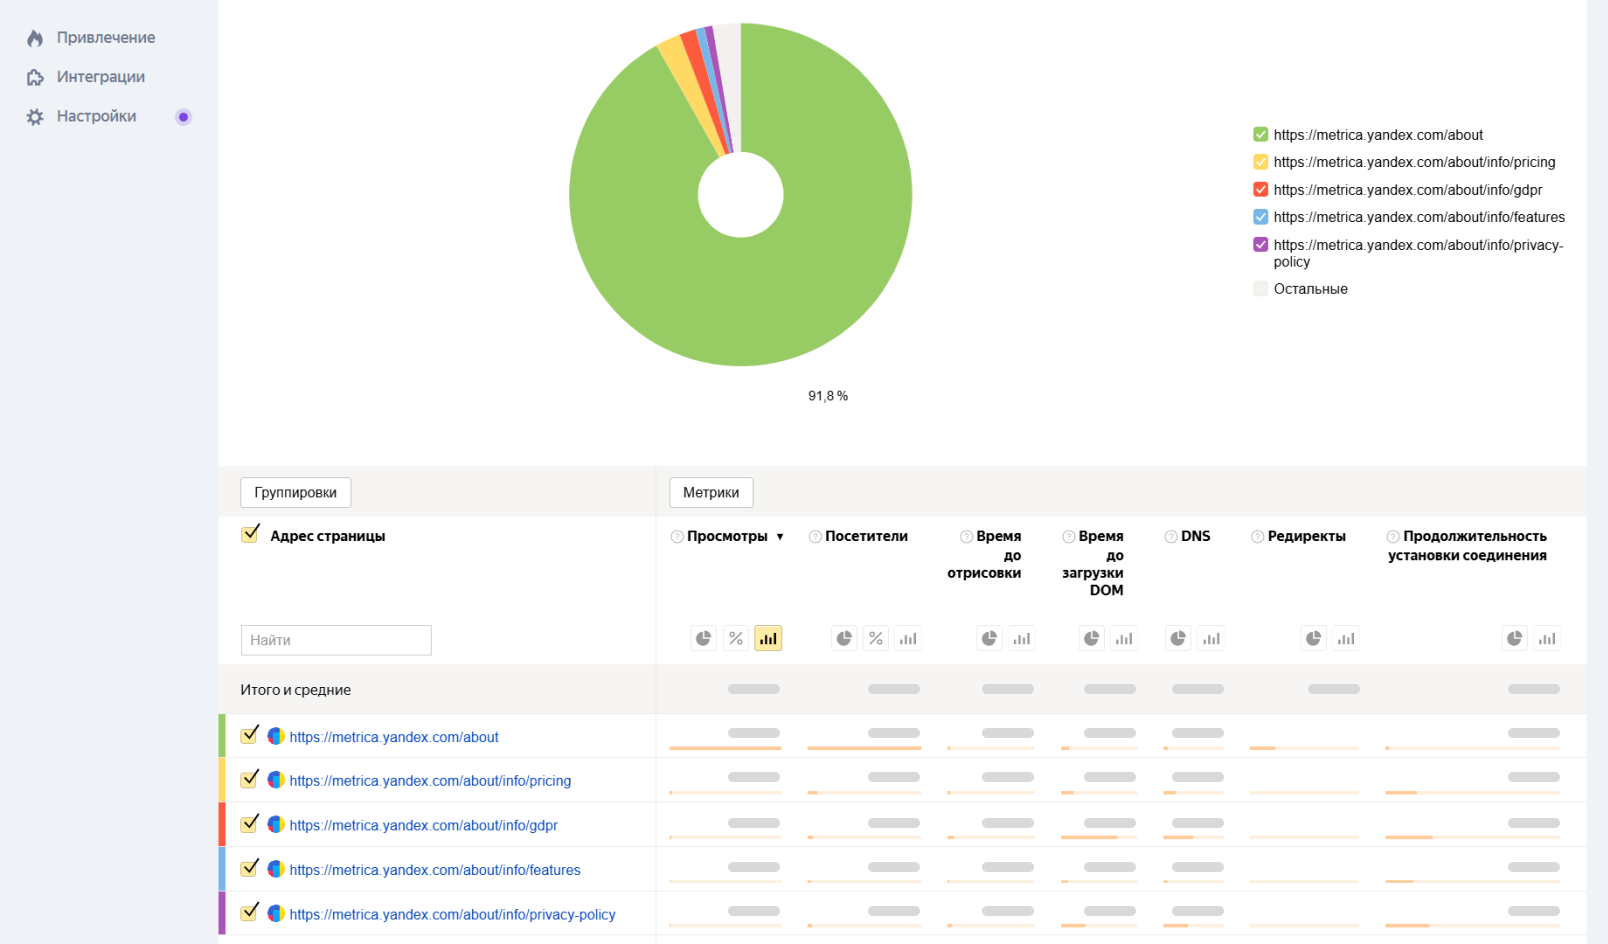Image resolution: width=1608 pixels, height=944 pixels.
Task: Open the Группировки dropdown
Action: pos(296,493)
